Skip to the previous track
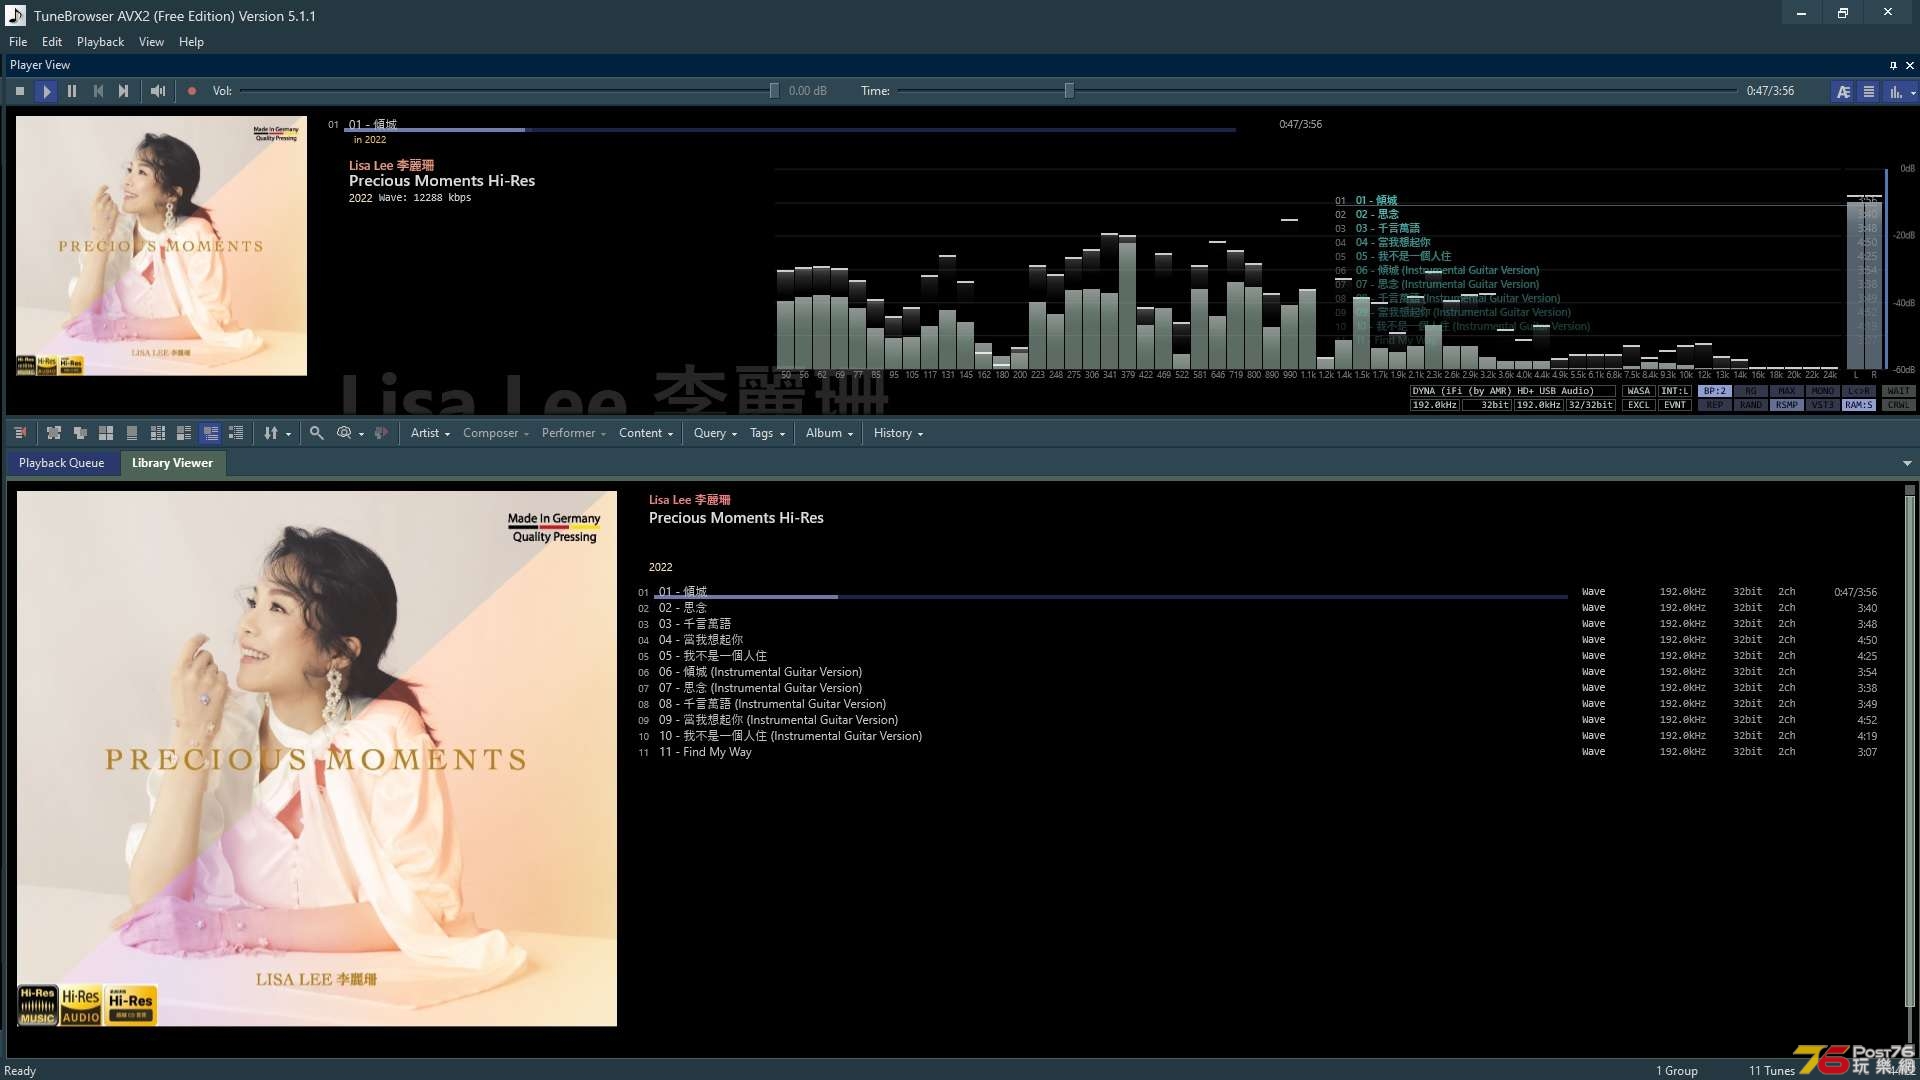Screen dimensions: 1920x1080 tap(98, 91)
